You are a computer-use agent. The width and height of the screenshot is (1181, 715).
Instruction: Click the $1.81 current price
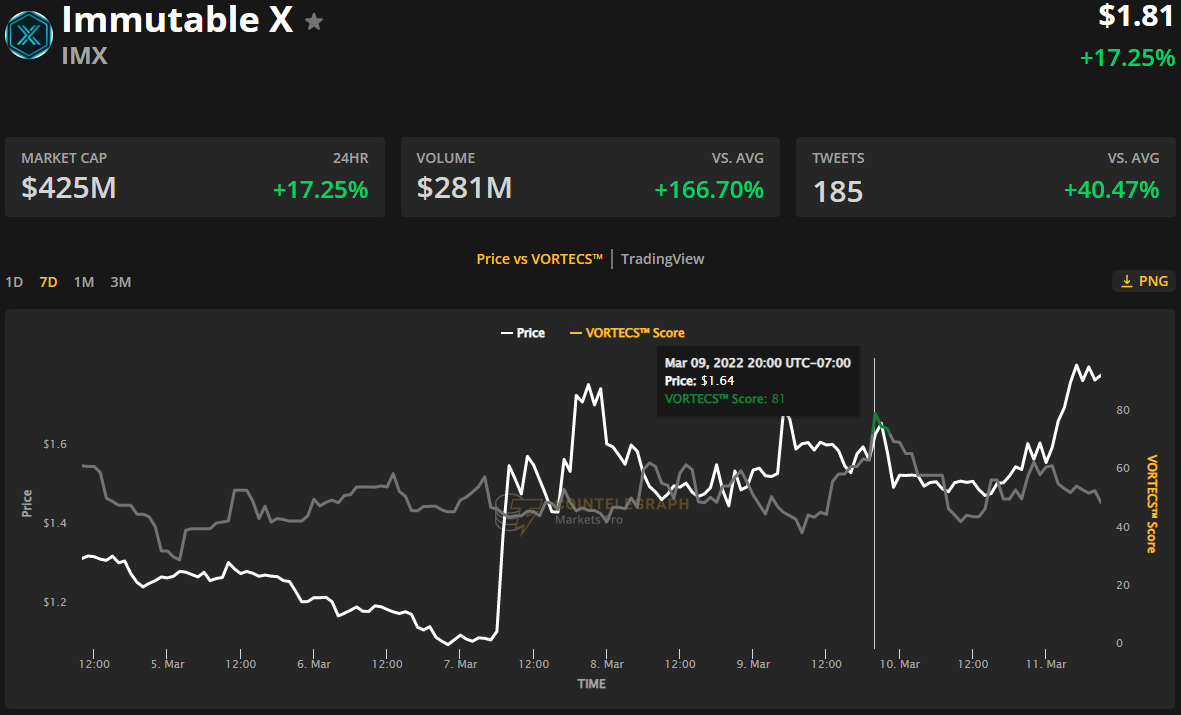[1137, 17]
